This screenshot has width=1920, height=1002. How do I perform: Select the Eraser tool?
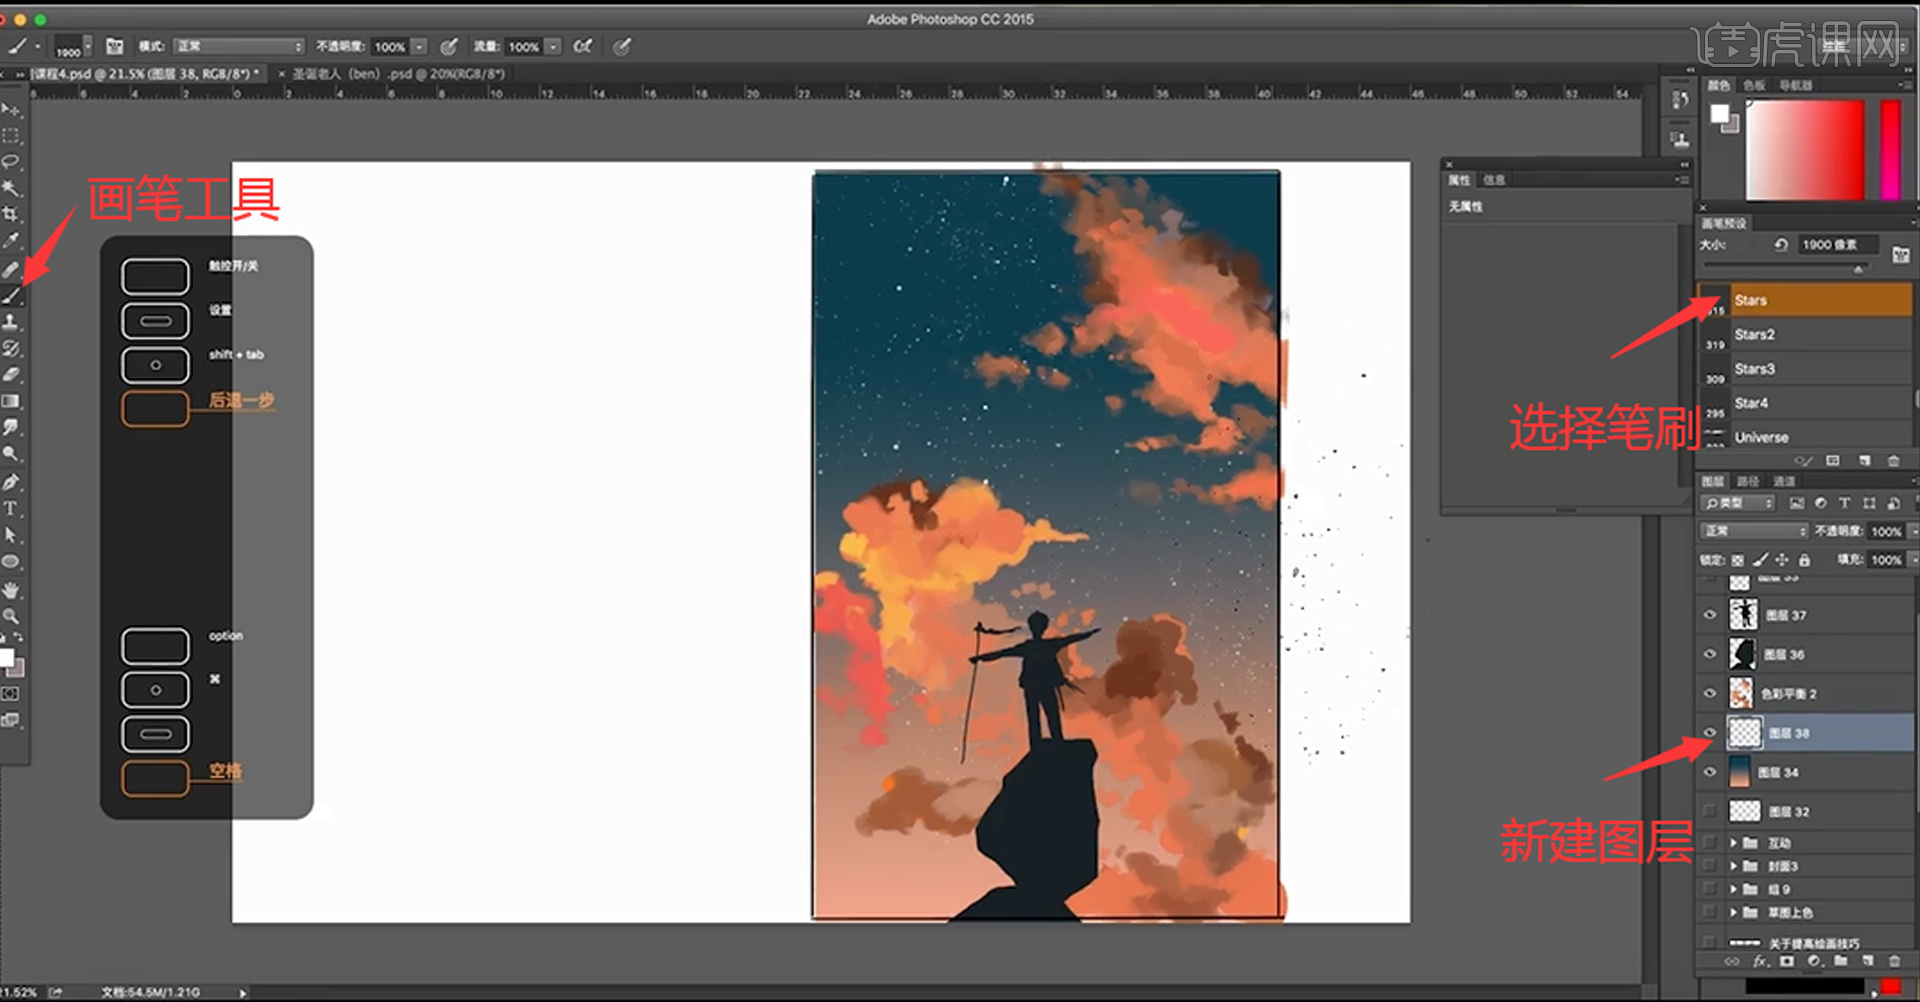tap(11, 375)
